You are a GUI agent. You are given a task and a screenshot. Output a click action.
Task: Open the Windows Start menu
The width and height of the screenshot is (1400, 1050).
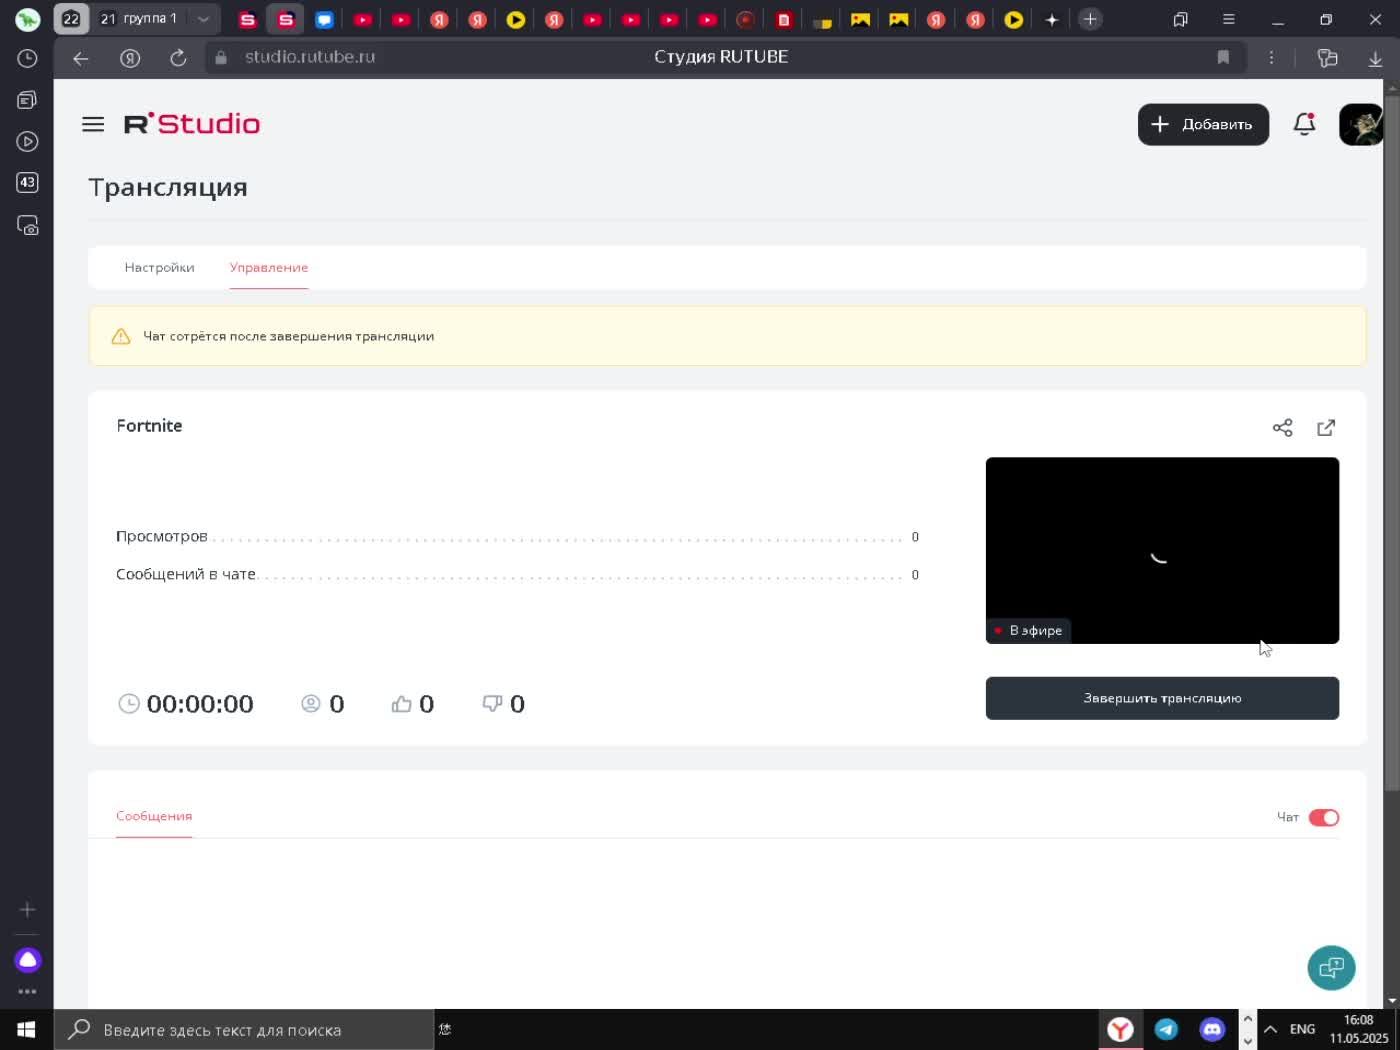click(x=27, y=1030)
